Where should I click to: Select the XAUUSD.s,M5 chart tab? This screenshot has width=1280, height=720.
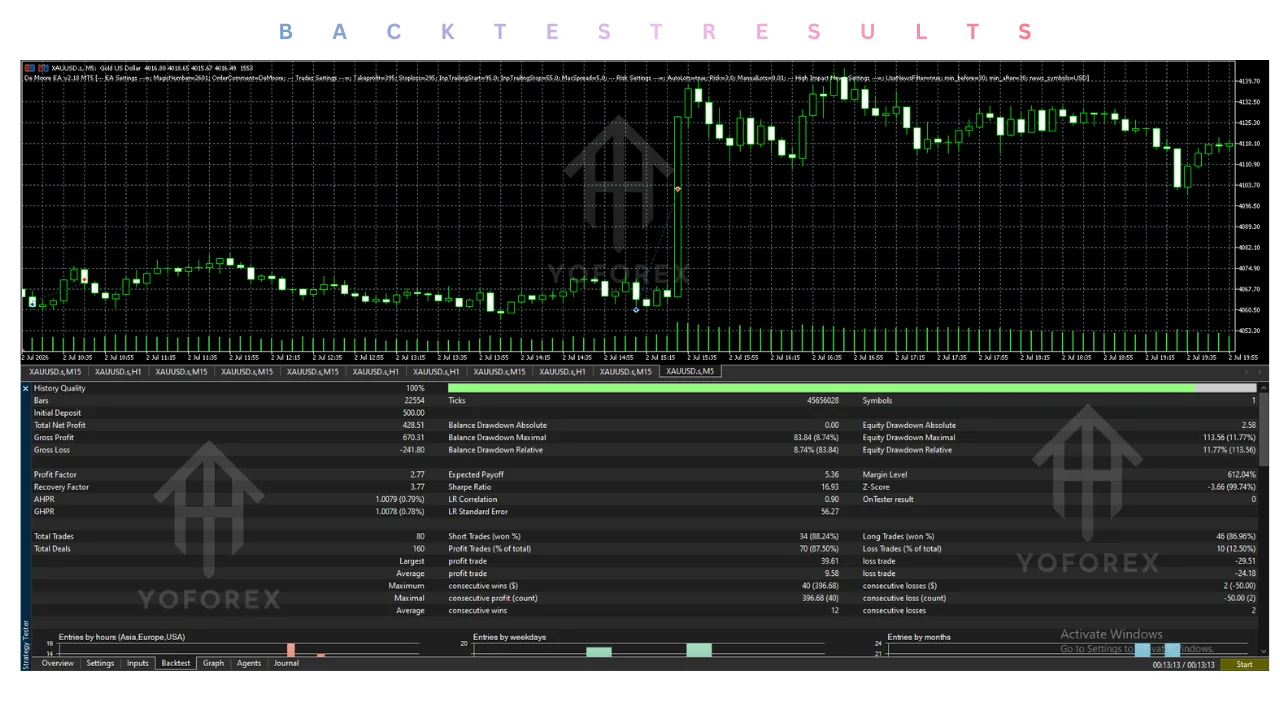692,372
